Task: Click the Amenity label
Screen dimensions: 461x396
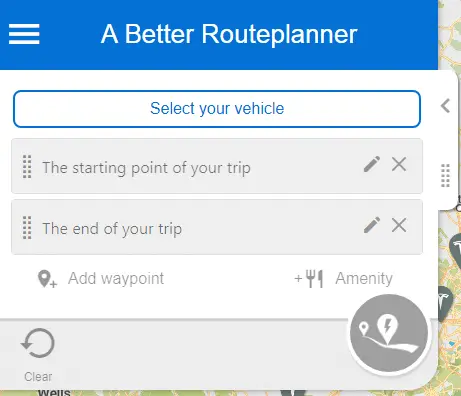Action: click(364, 278)
